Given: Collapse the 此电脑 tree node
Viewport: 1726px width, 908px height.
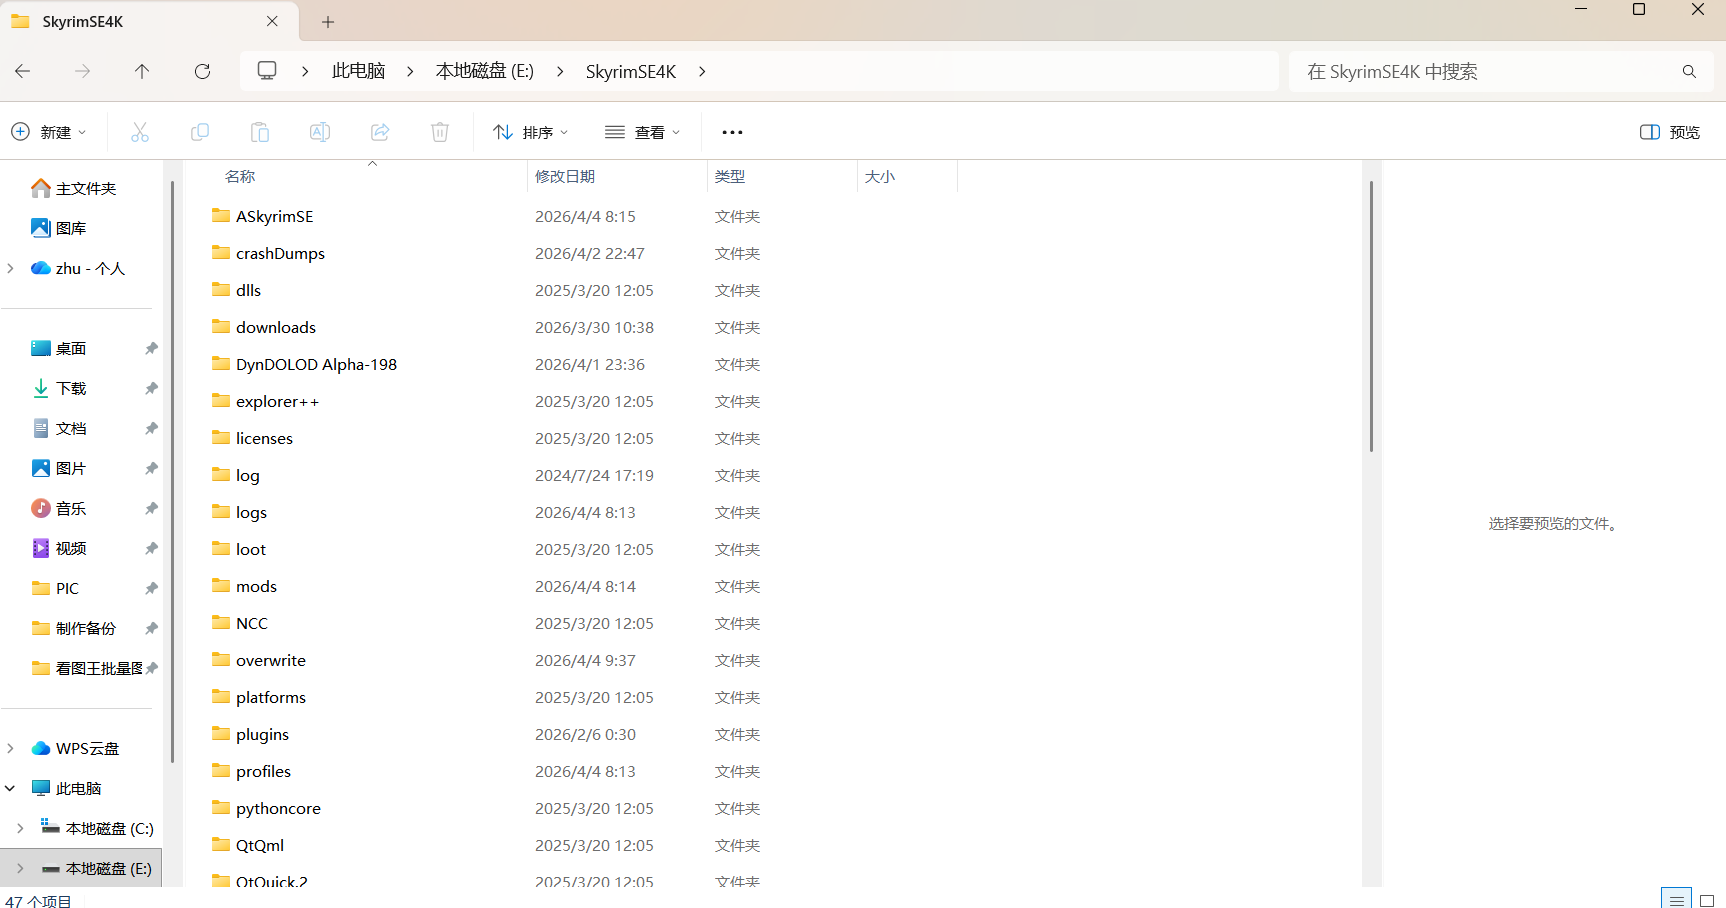Looking at the screenshot, I should coord(10,788).
